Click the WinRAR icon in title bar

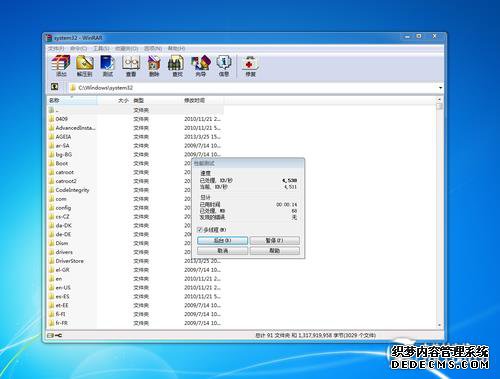coord(49,38)
